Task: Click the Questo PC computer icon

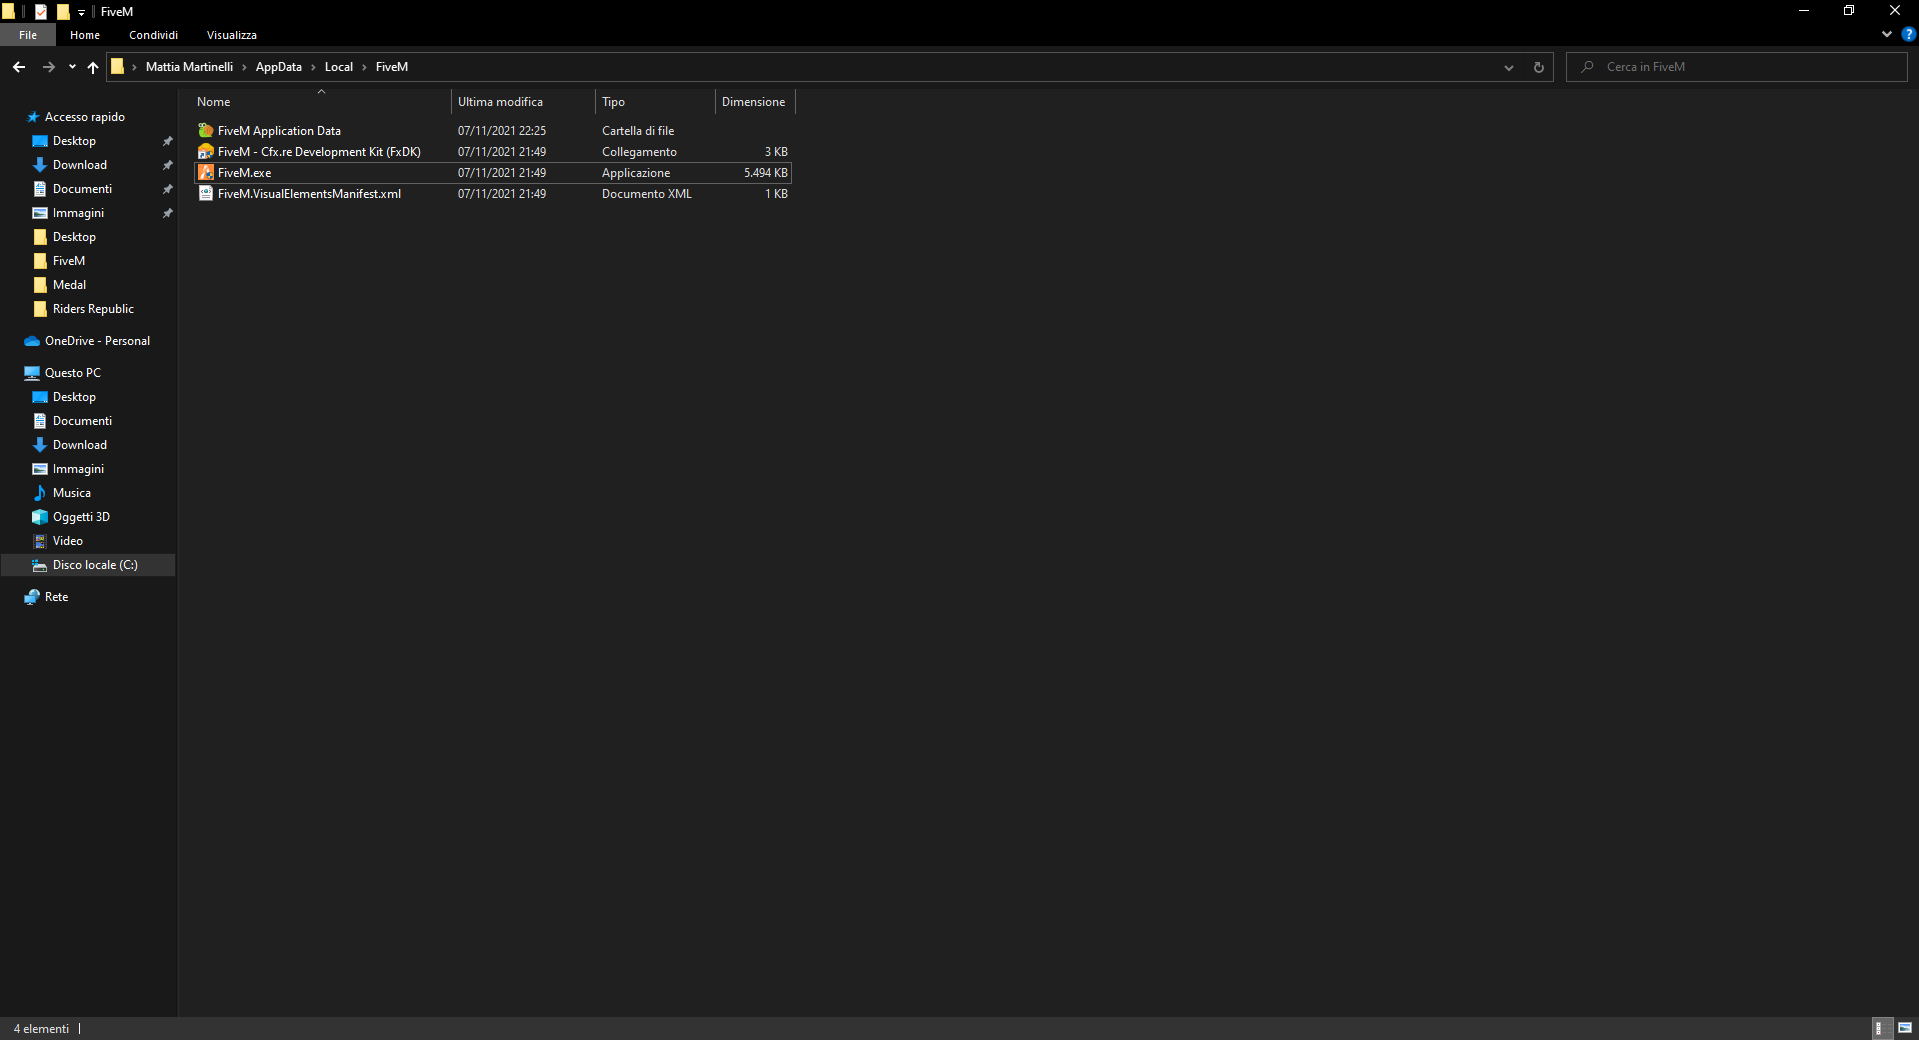Action: click(32, 373)
